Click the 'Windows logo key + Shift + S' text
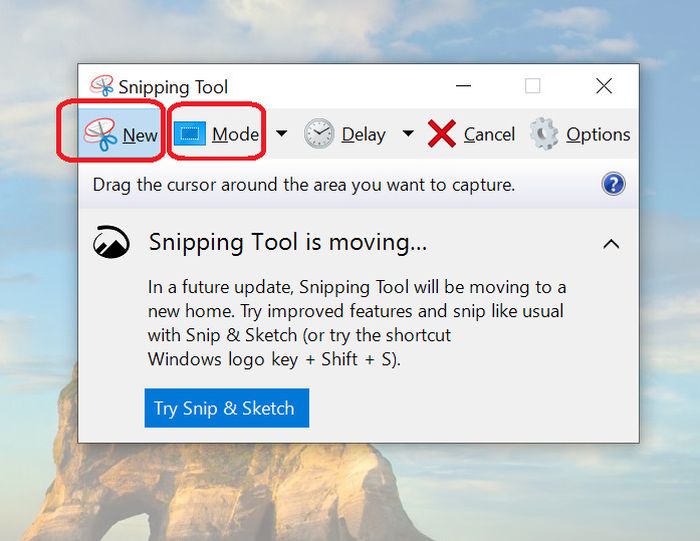The image size is (700, 541). 274,359
